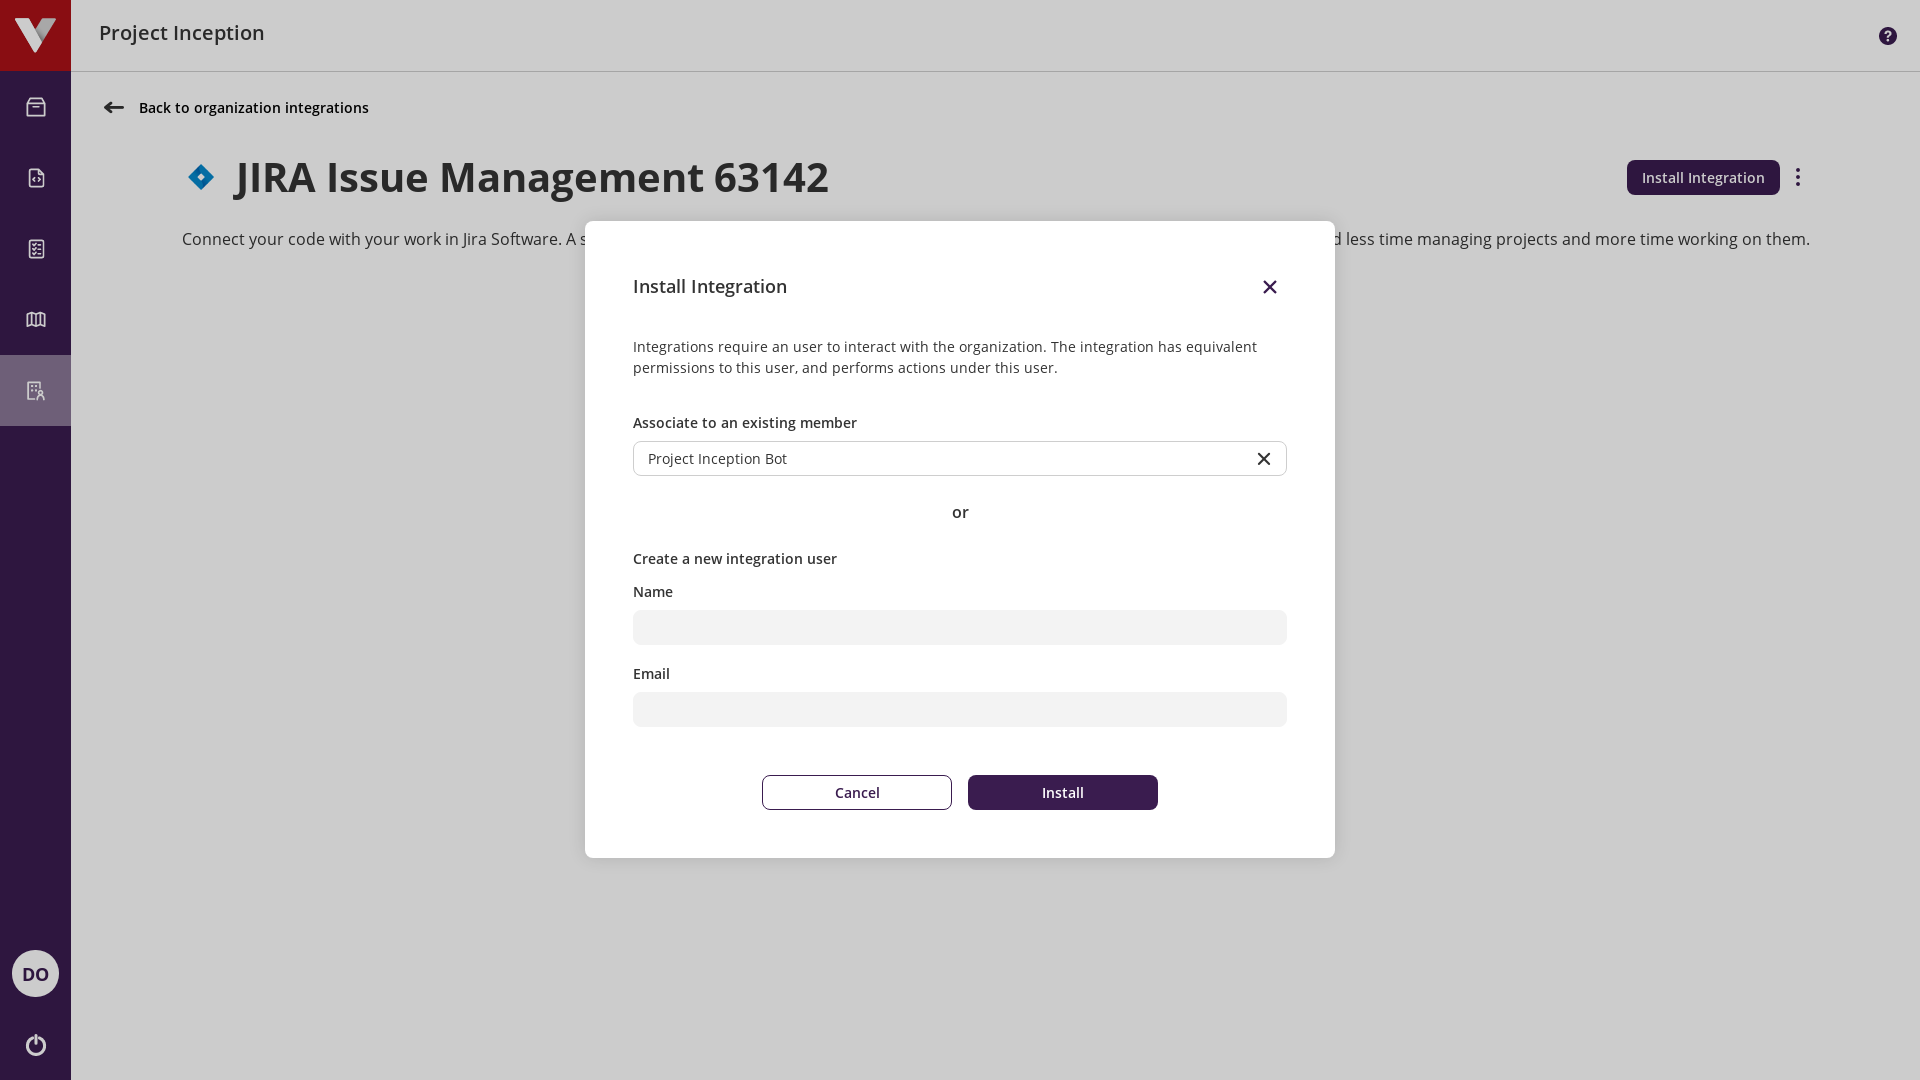Focus the Email input field
This screenshot has width=1920, height=1080.
click(x=960, y=710)
